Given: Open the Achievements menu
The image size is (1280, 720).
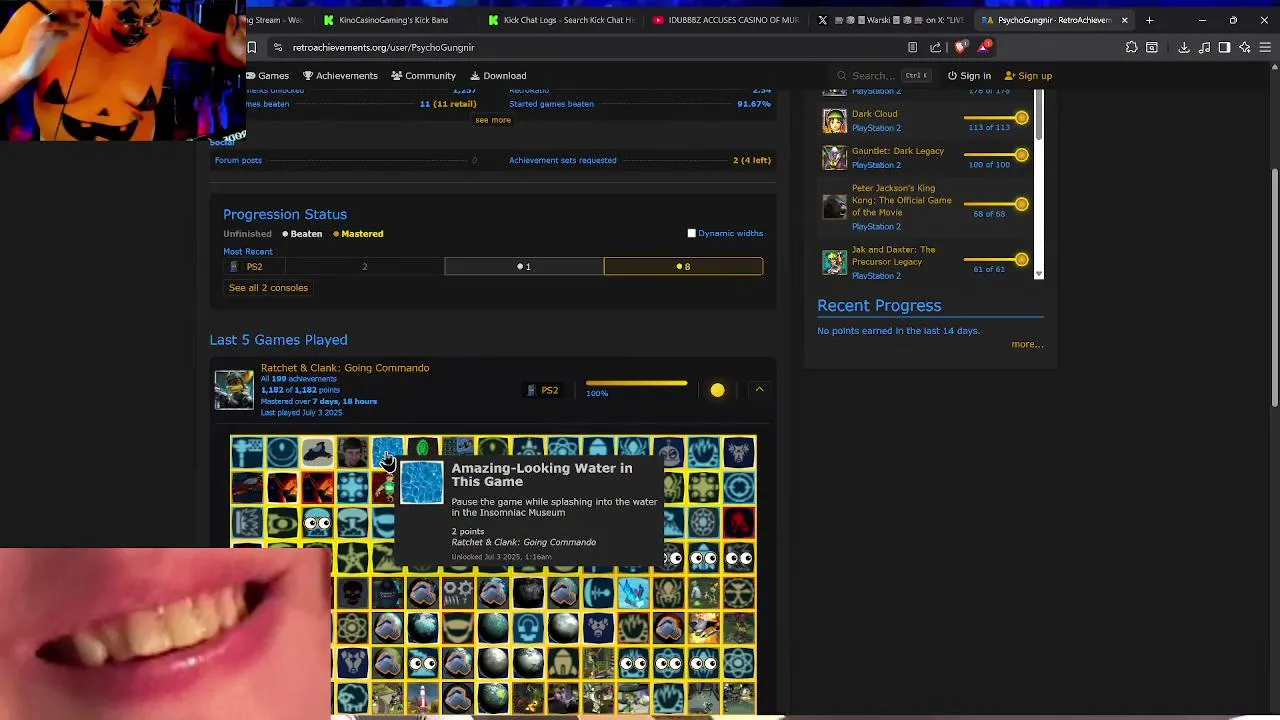Looking at the screenshot, I should tap(340, 76).
